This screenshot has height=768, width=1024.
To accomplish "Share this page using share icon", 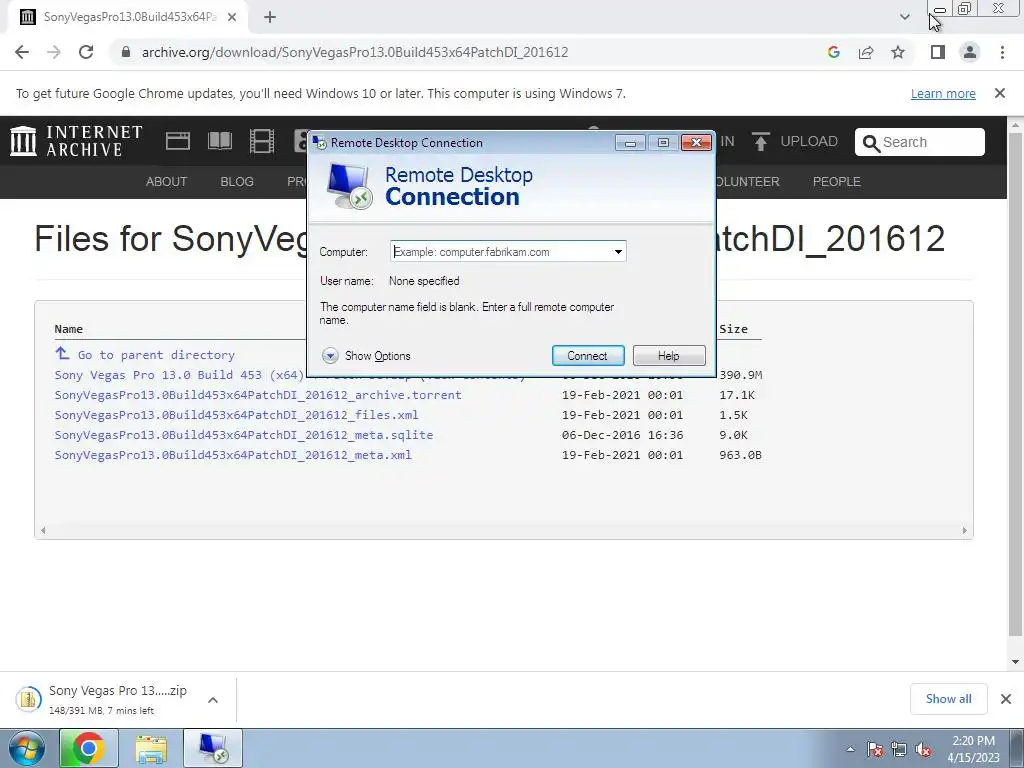I will click(866, 52).
